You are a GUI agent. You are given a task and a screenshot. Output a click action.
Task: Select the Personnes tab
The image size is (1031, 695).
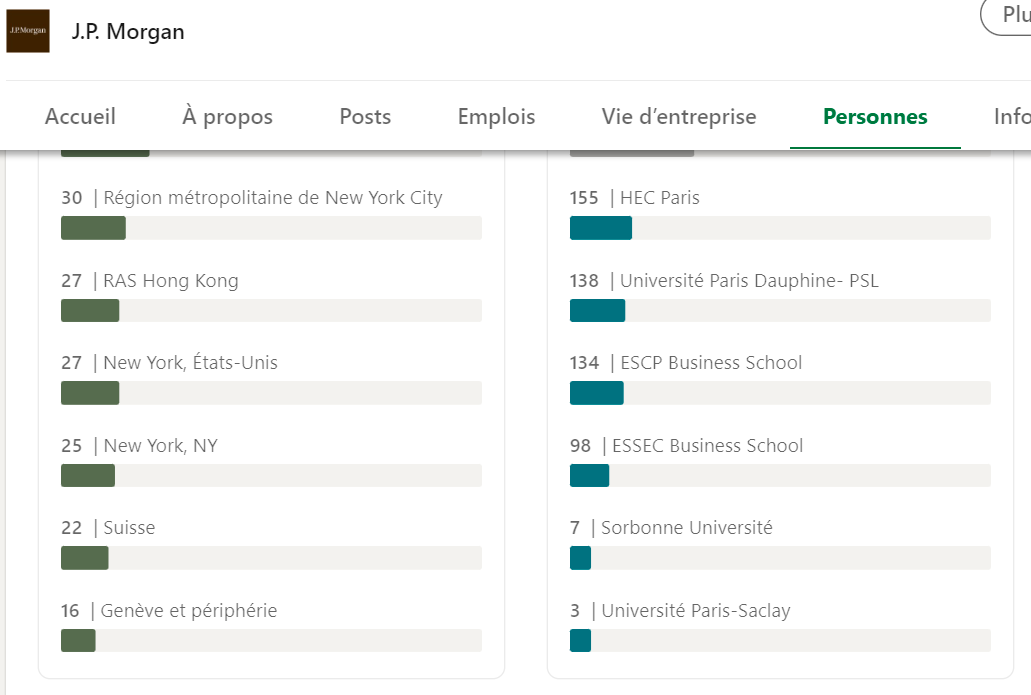[x=875, y=116]
